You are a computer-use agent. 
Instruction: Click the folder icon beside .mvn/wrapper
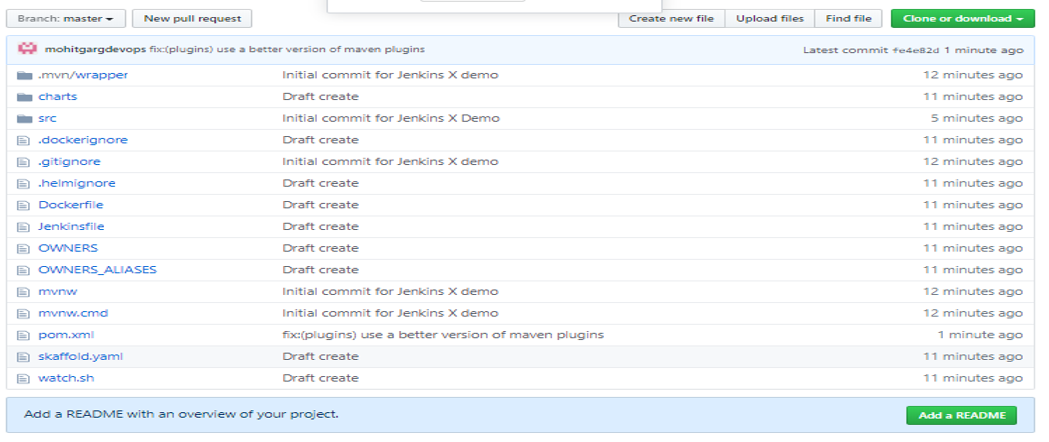pos(25,75)
